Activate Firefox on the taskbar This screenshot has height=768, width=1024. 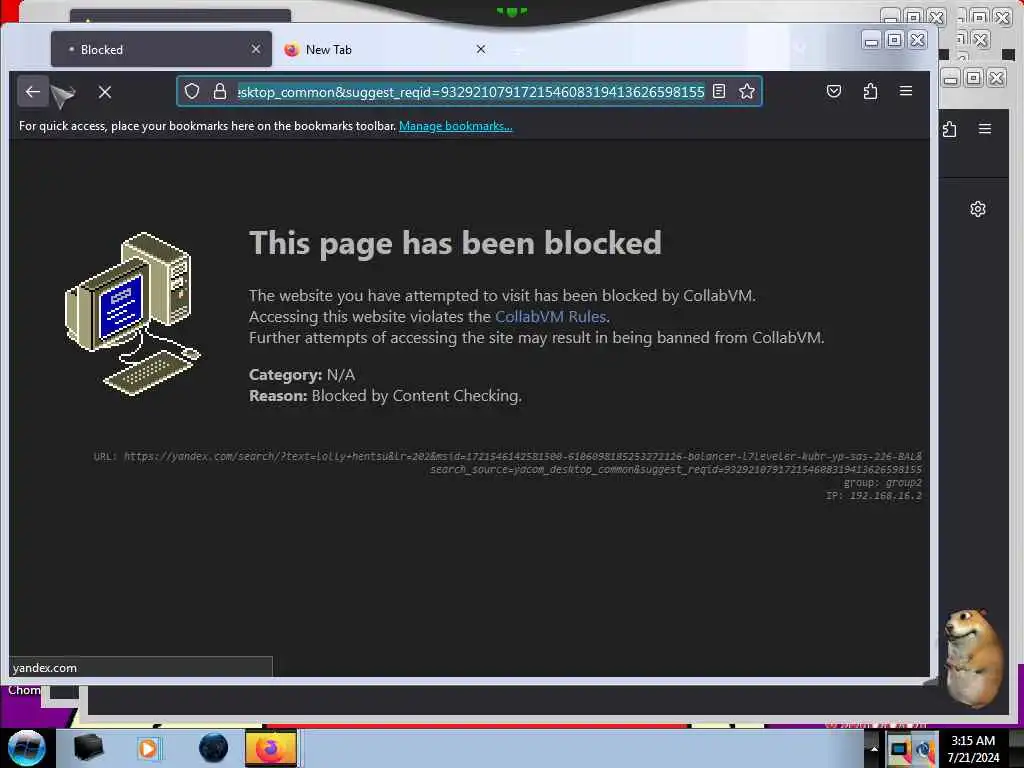271,748
